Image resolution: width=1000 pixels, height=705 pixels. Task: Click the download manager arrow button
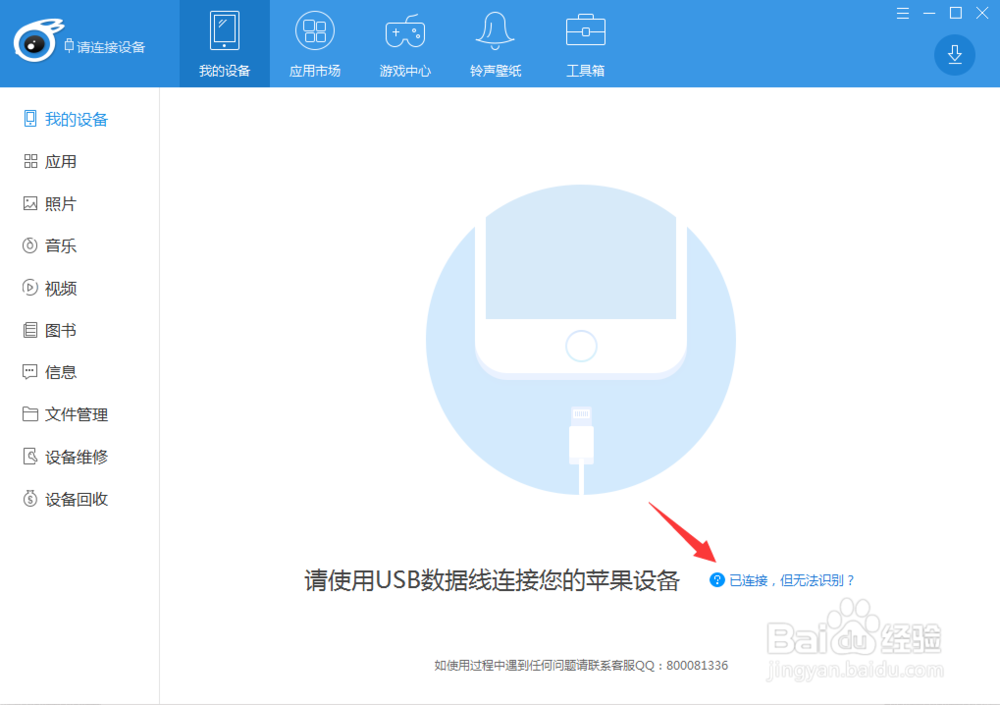tap(954, 55)
